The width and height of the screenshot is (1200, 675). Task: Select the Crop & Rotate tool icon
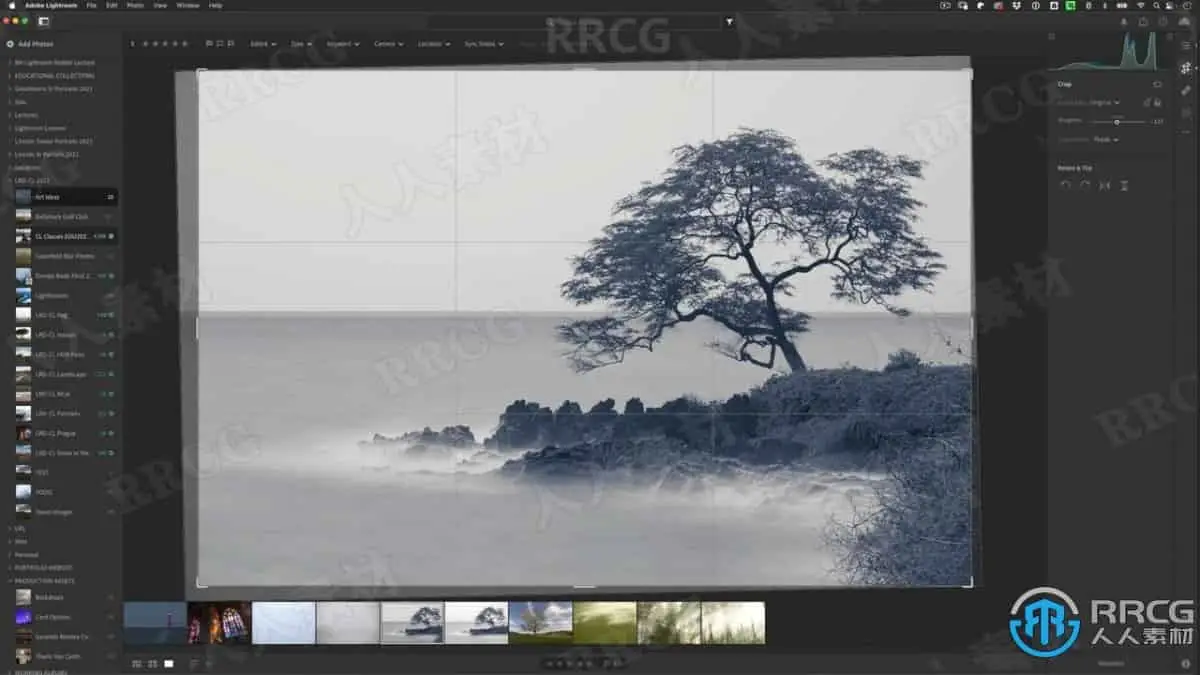click(x=1186, y=68)
